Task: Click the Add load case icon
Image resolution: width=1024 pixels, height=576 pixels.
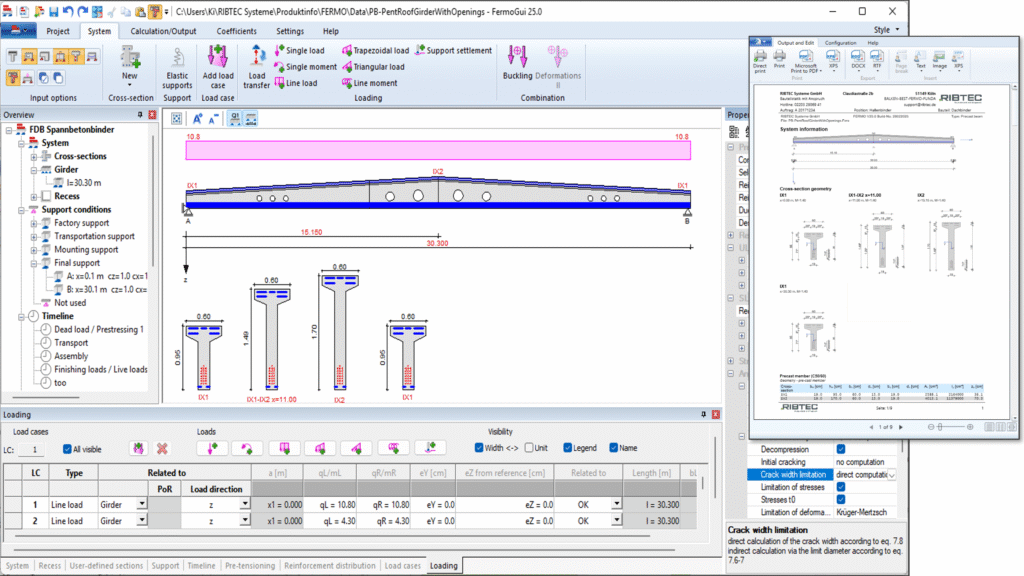Action: [x=217, y=67]
